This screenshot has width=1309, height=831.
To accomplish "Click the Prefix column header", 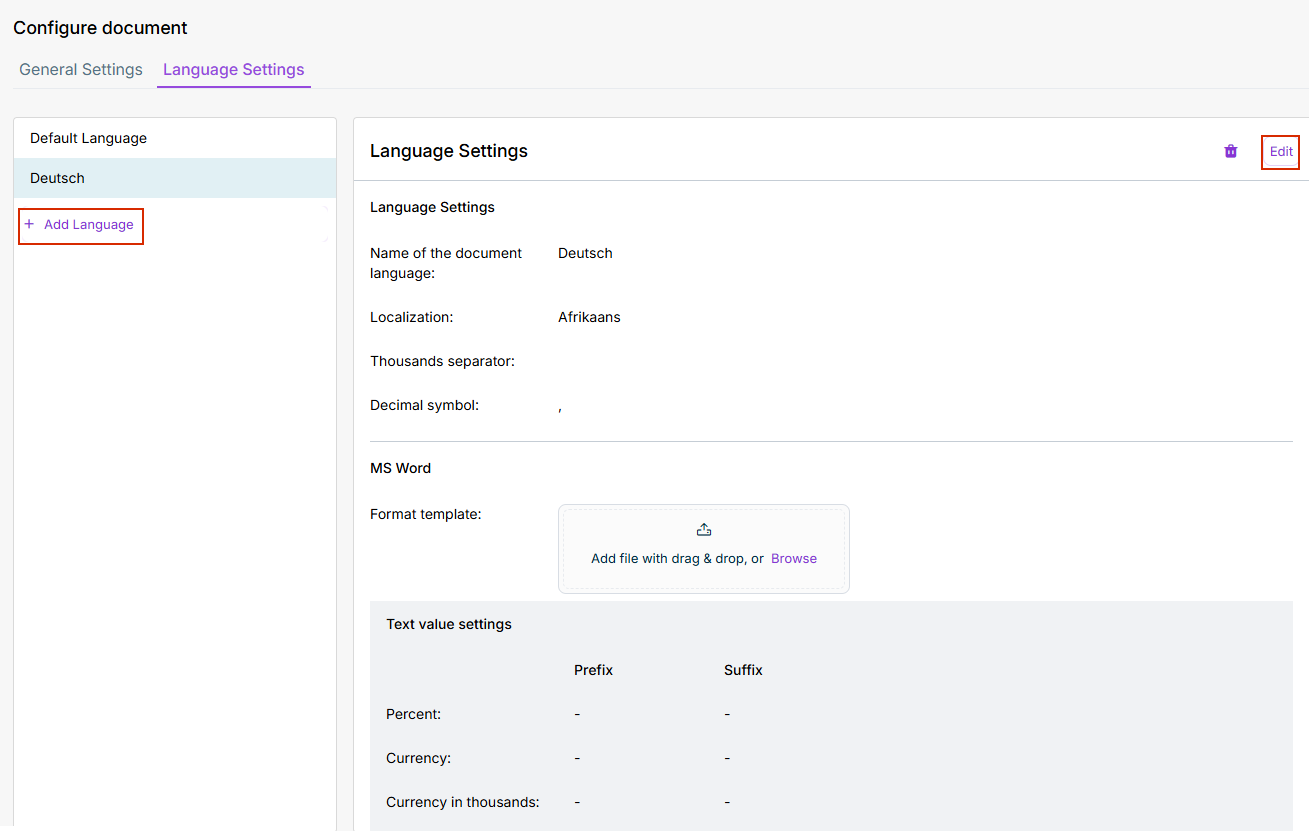I will pyautogui.click(x=593, y=670).
